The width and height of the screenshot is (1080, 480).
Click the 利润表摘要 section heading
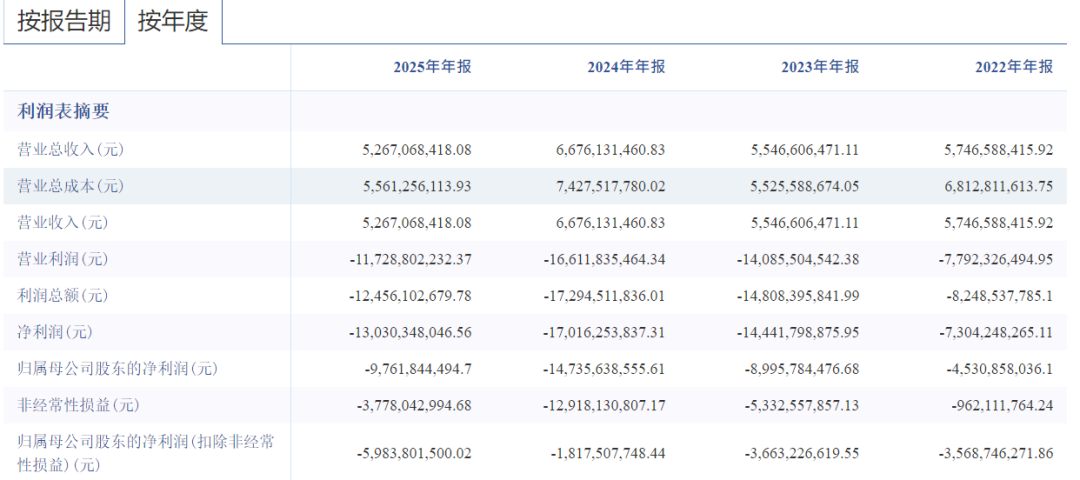[x=64, y=111]
